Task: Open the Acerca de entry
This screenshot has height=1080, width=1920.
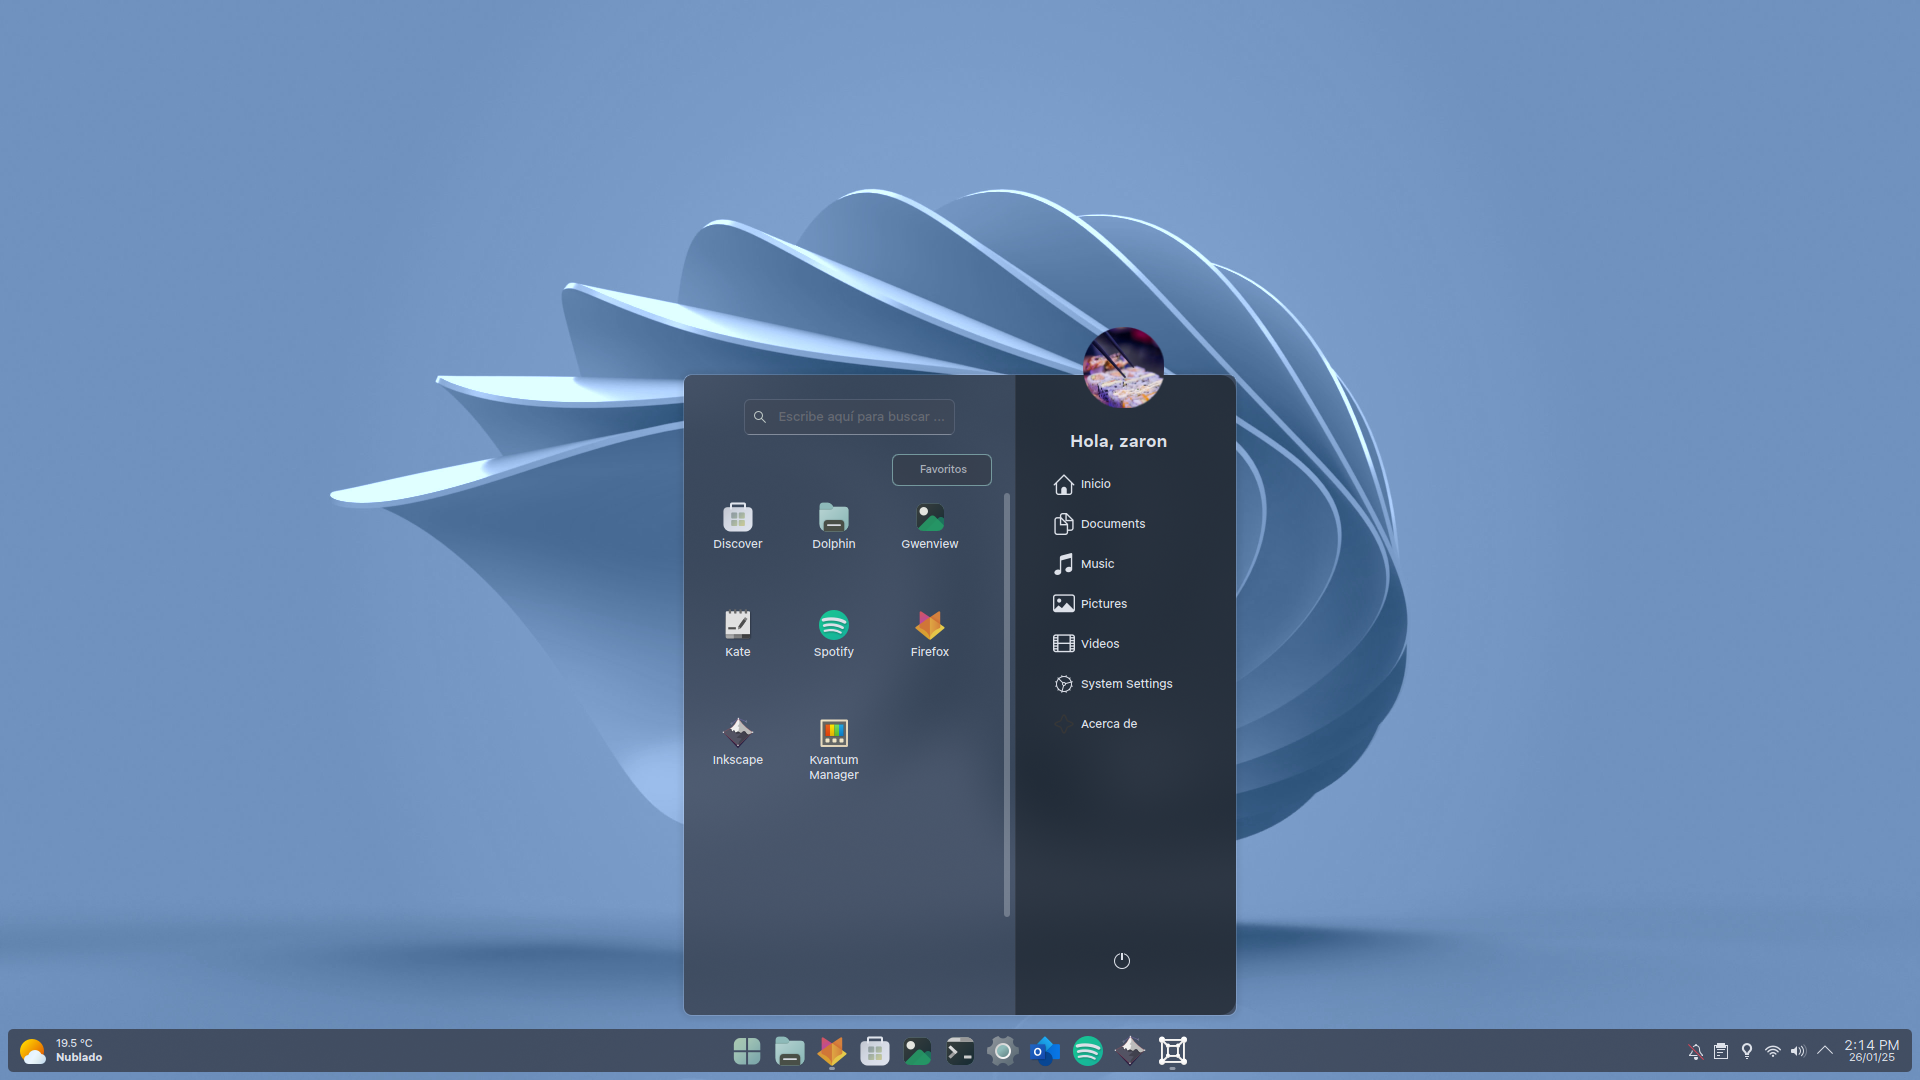Action: pos(1095,724)
